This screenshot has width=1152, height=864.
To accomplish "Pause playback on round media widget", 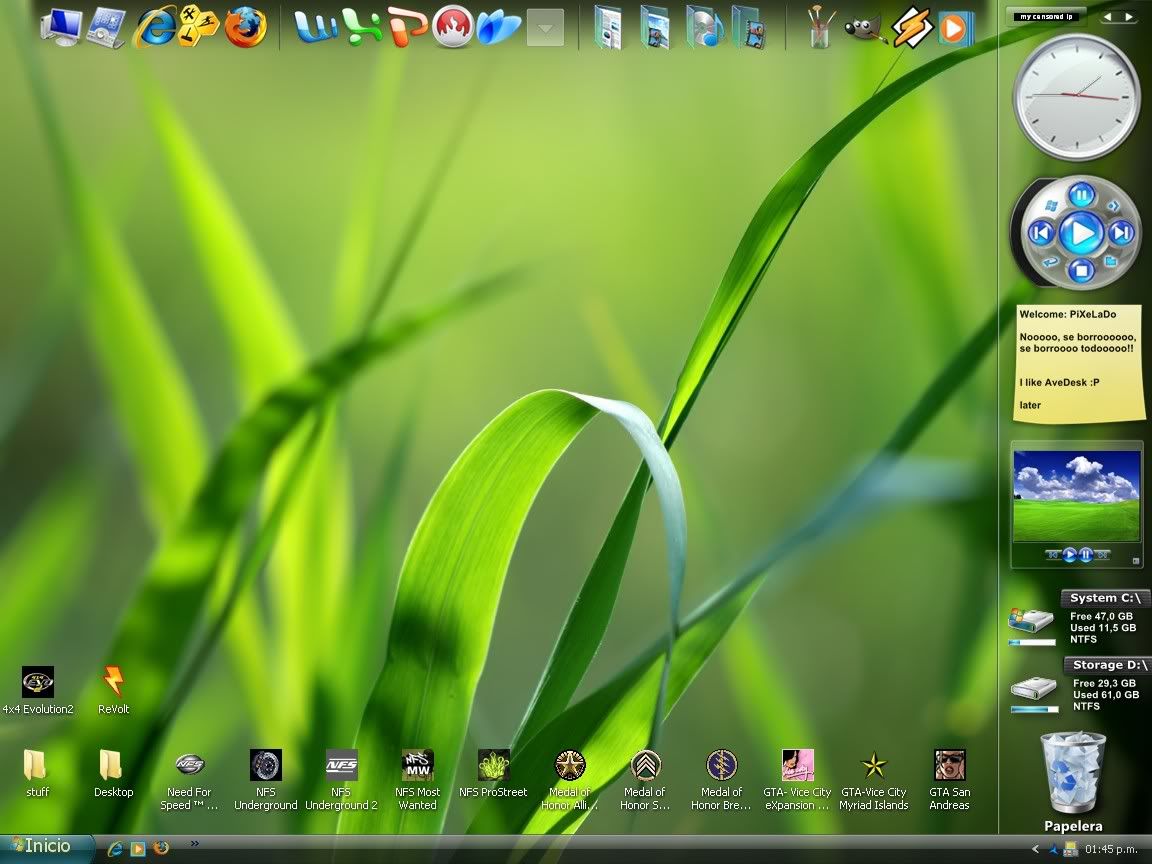I will pos(1080,194).
